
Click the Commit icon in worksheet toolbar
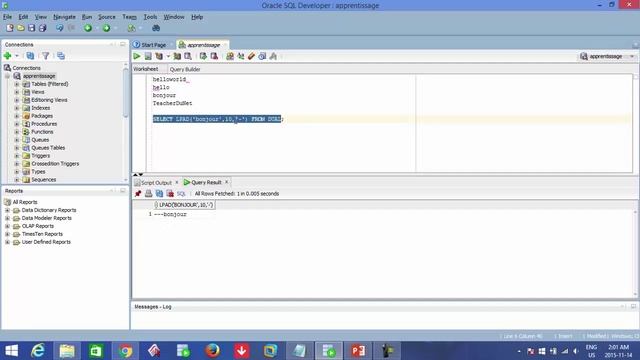coord(203,56)
